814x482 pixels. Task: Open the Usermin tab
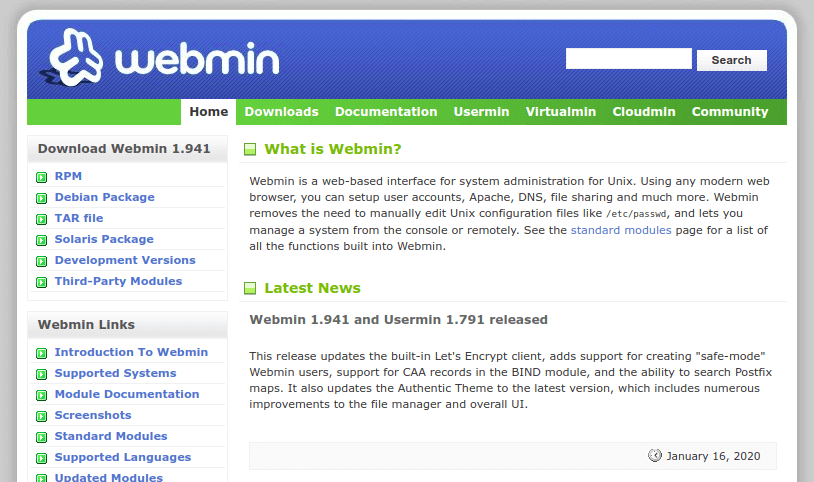(481, 112)
